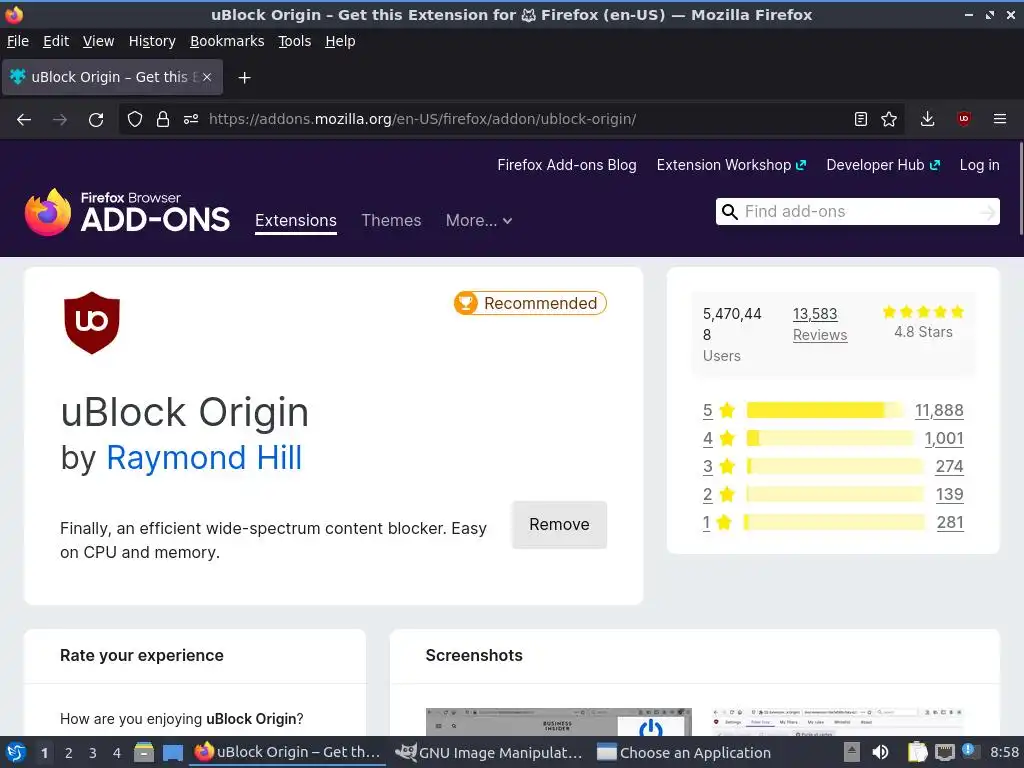The width and height of the screenshot is (1024, 768).
Task: Open Developer Hub link
Action: coord(883,165)
